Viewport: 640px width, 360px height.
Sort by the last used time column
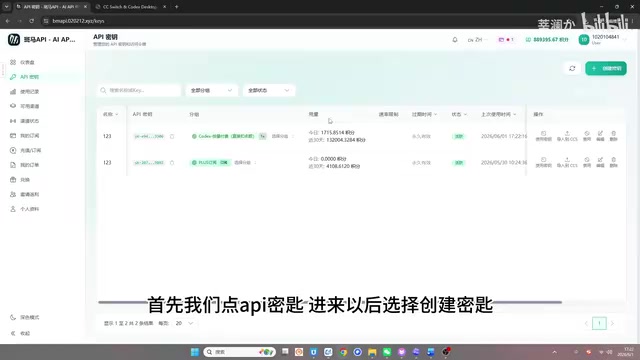click(498, 114)
